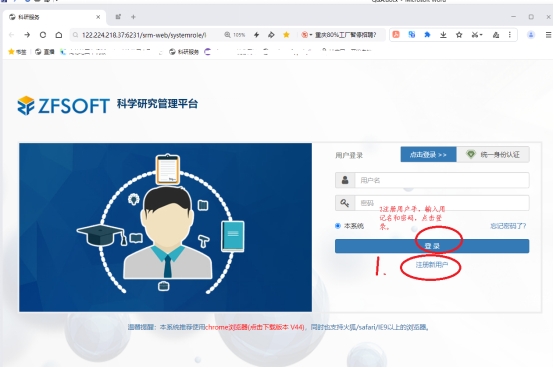554x368 pixels.
Task: Click the lightning speed-mode icon
Action: [x=257, y=35]
